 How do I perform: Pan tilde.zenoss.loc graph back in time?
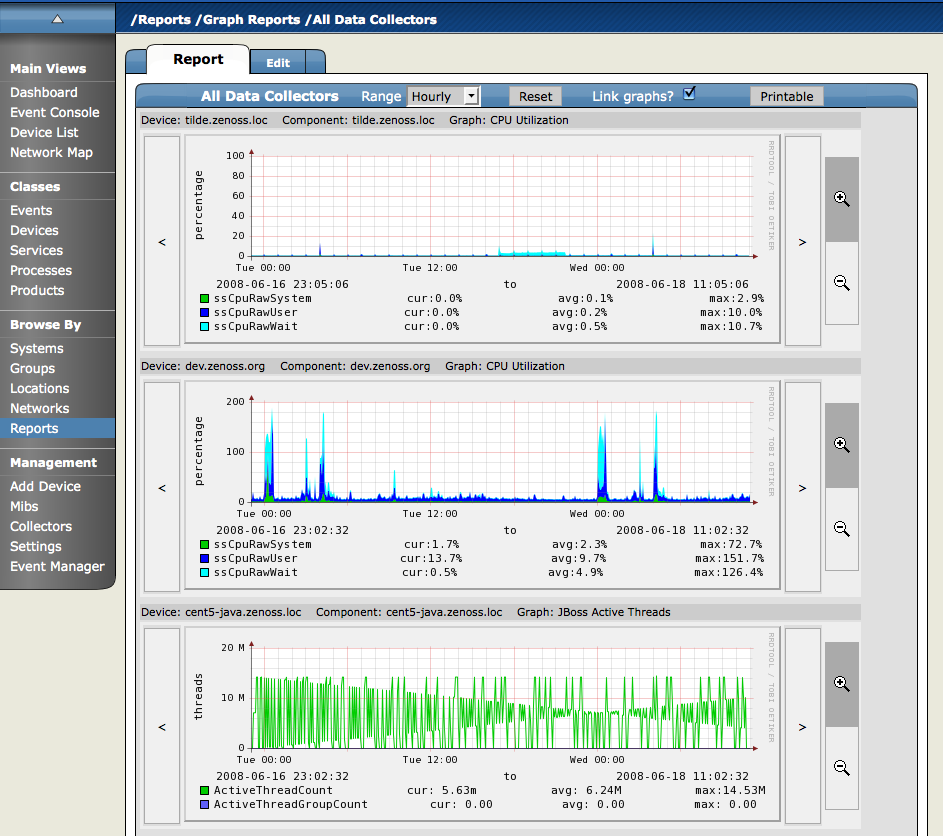click(162, 242)
